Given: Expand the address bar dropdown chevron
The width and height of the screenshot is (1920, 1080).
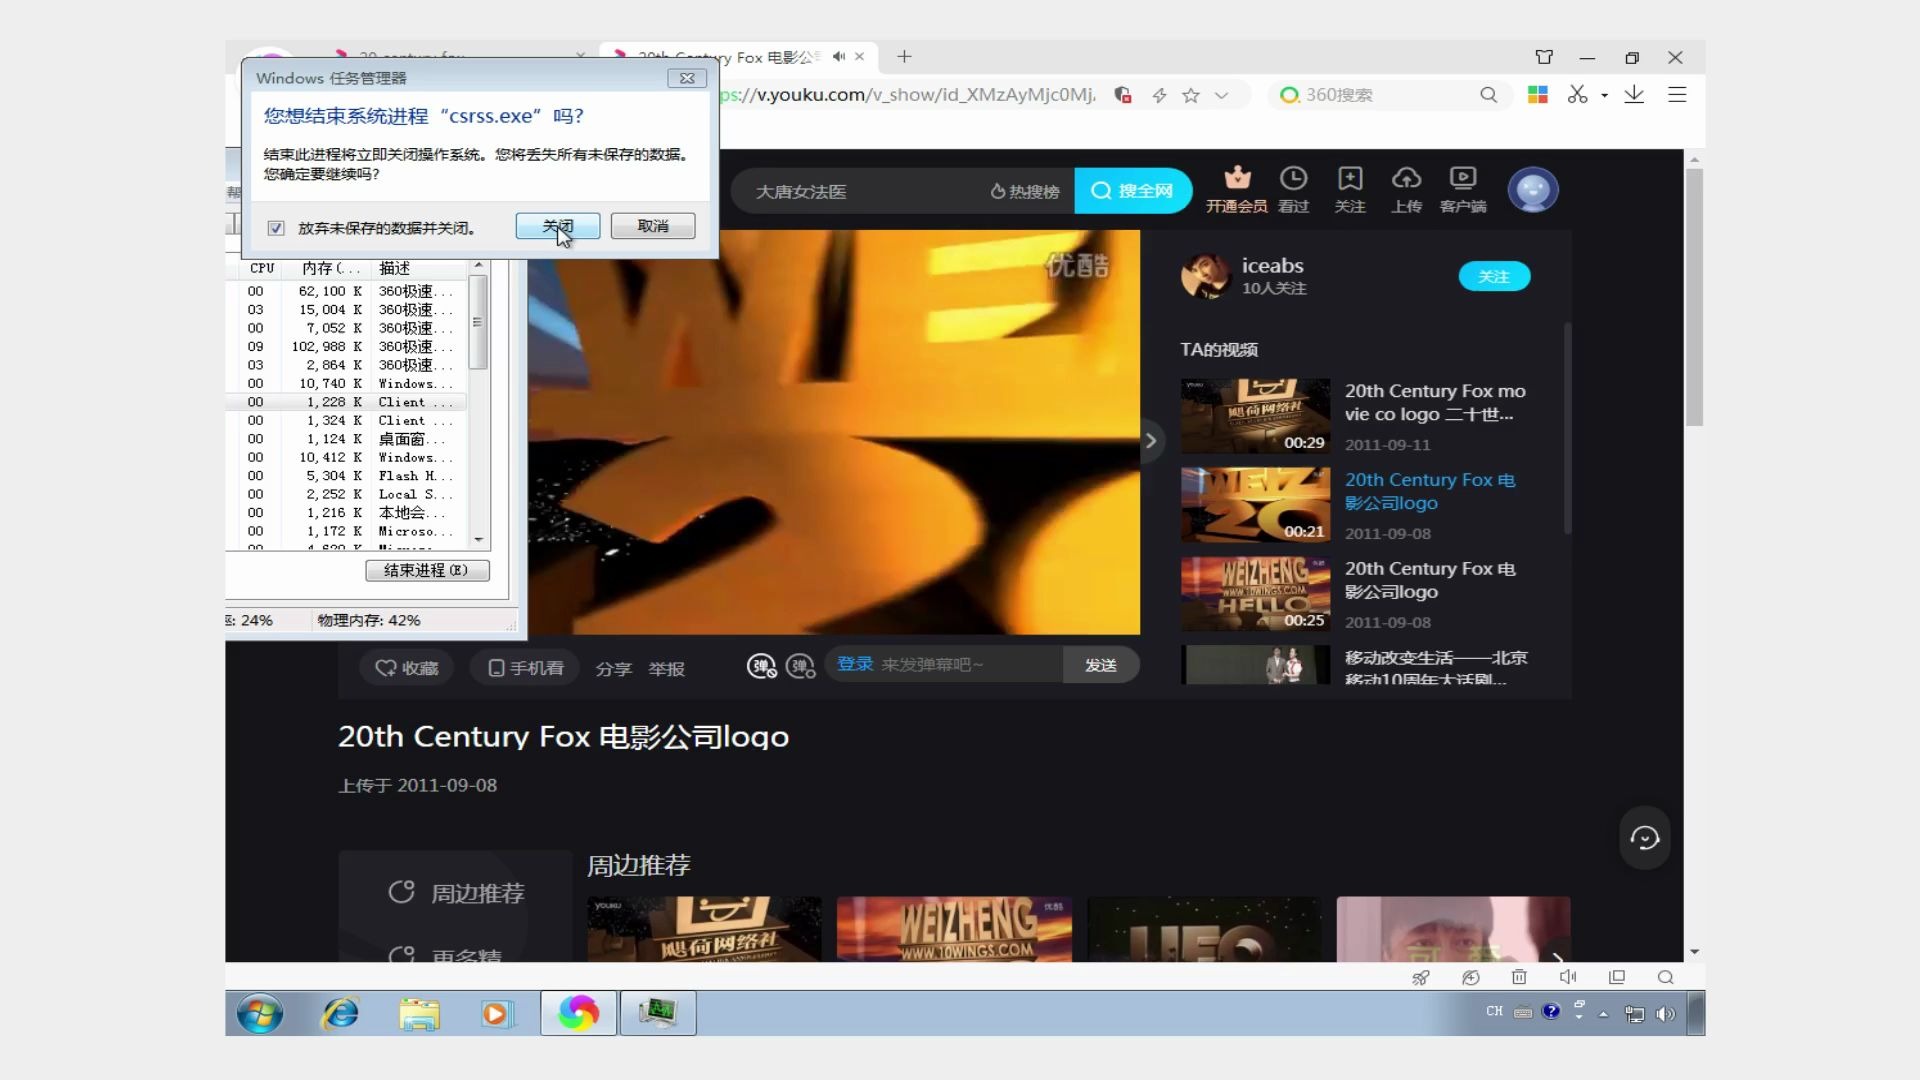Looking at the screenshot, I should [1221, 95].
